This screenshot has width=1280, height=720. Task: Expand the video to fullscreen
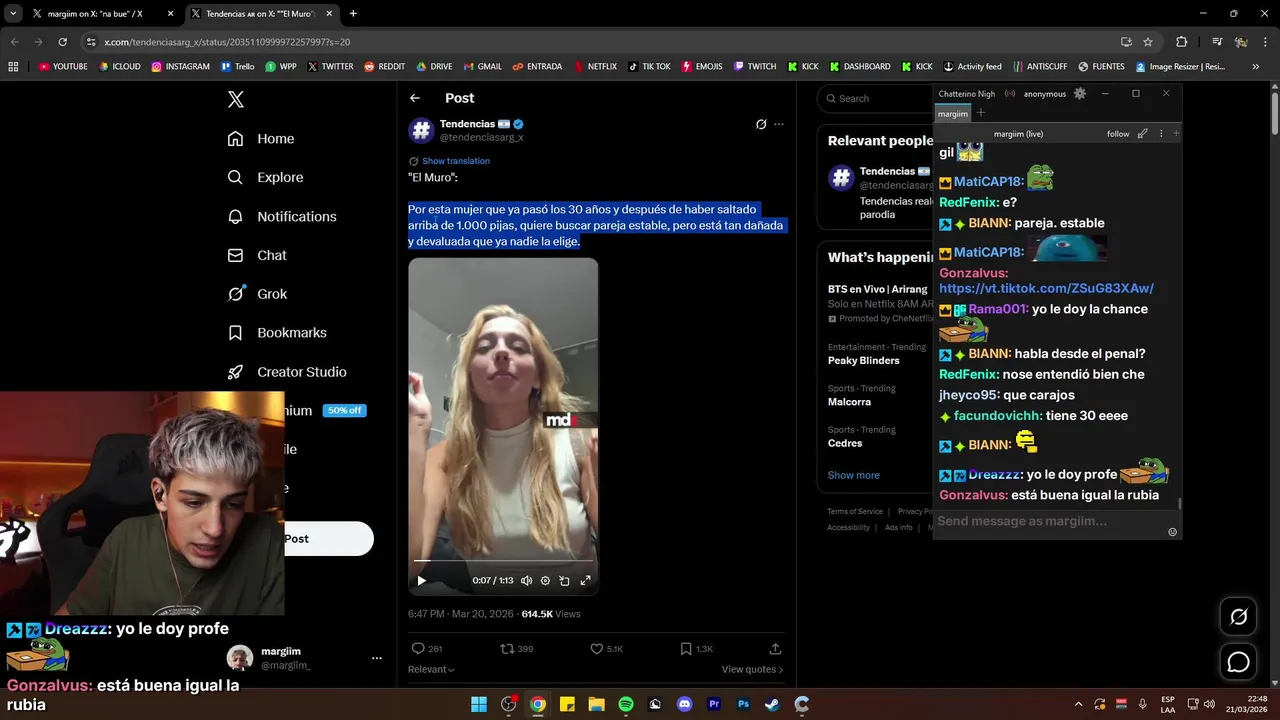coord(585,580)
